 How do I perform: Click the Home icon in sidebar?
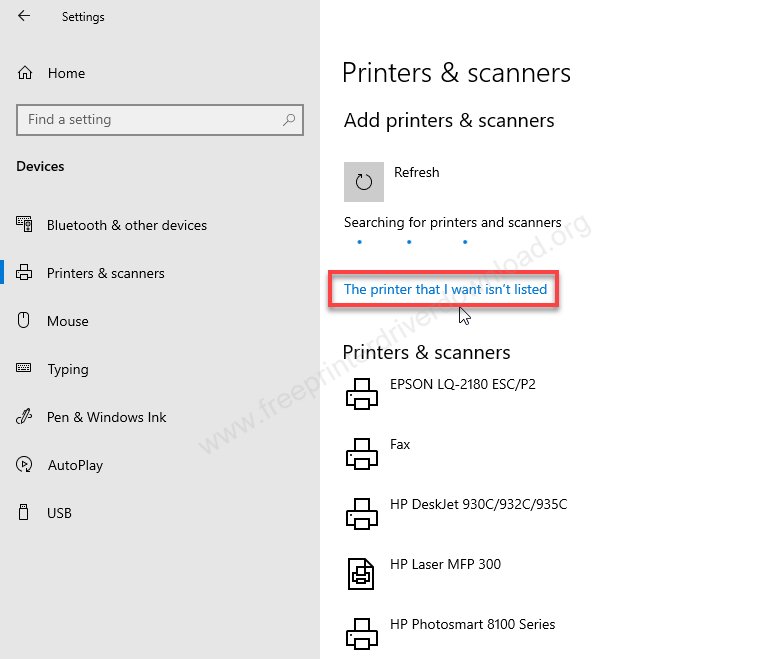click(25, 73)
